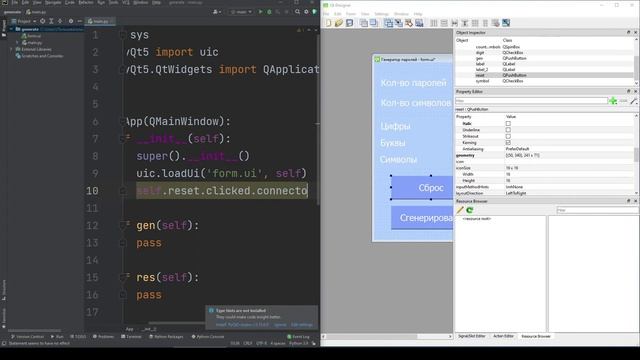Click the install type hints link in notification
Viewport: 640px width, 360px height.
(x=242, y=325)
